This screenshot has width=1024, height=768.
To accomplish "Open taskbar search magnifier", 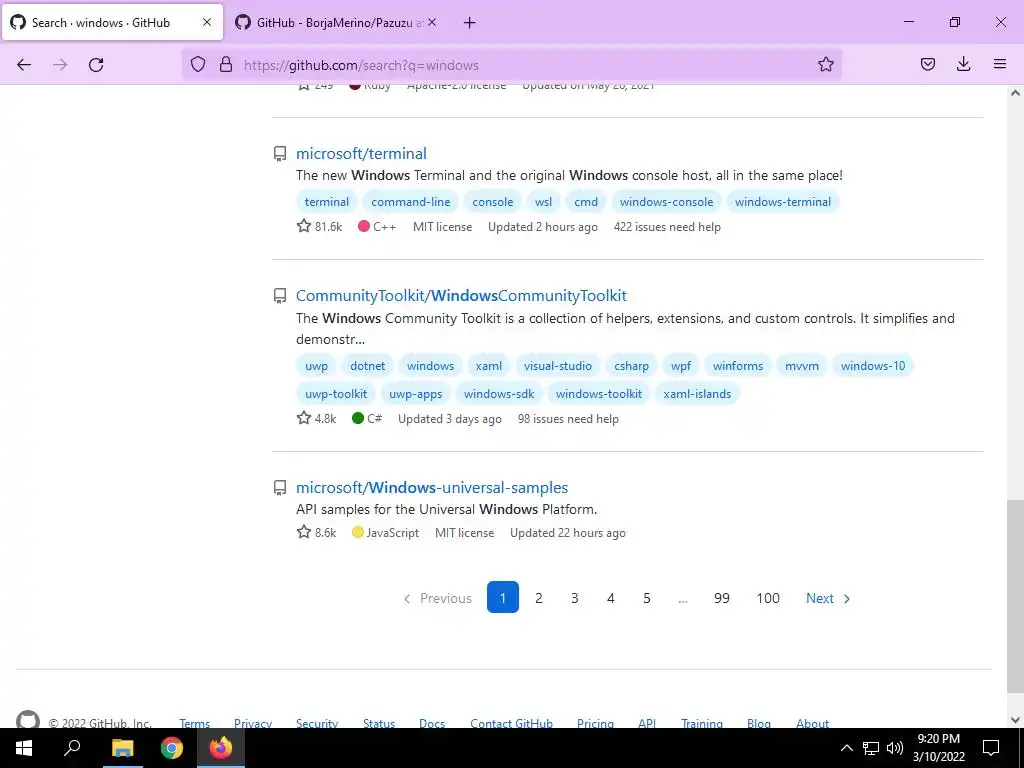I will (x=72, y=748).
